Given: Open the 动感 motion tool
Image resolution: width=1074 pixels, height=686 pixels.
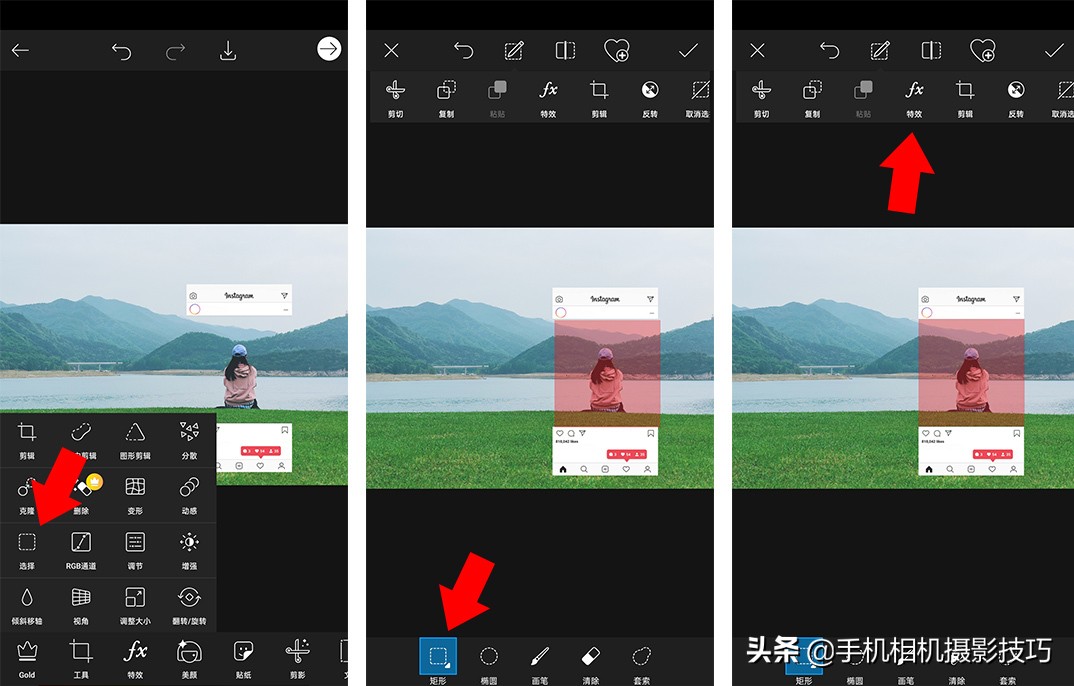Looking at the screenshot, I should 189,495.
